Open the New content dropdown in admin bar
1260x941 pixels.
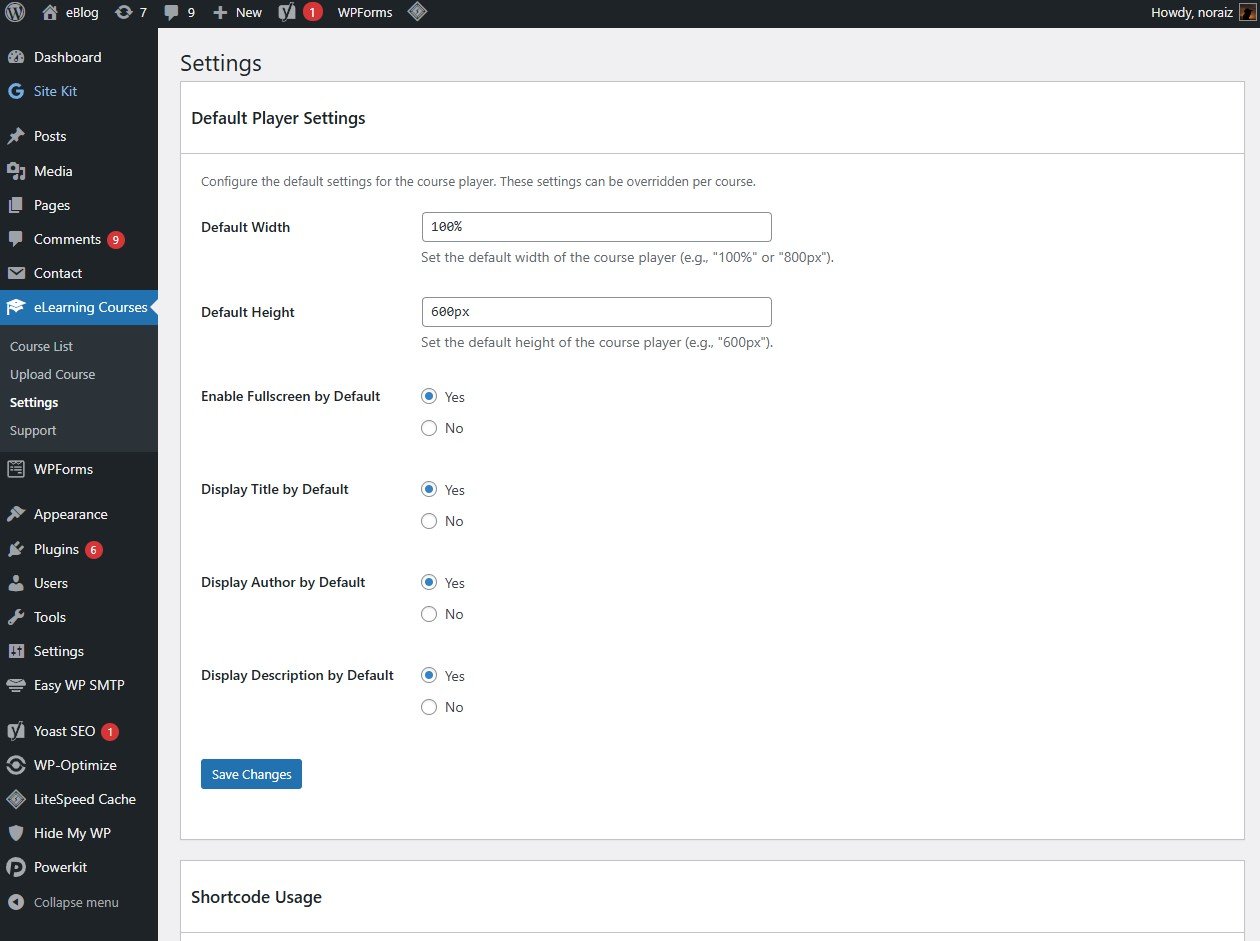[236, 12]
